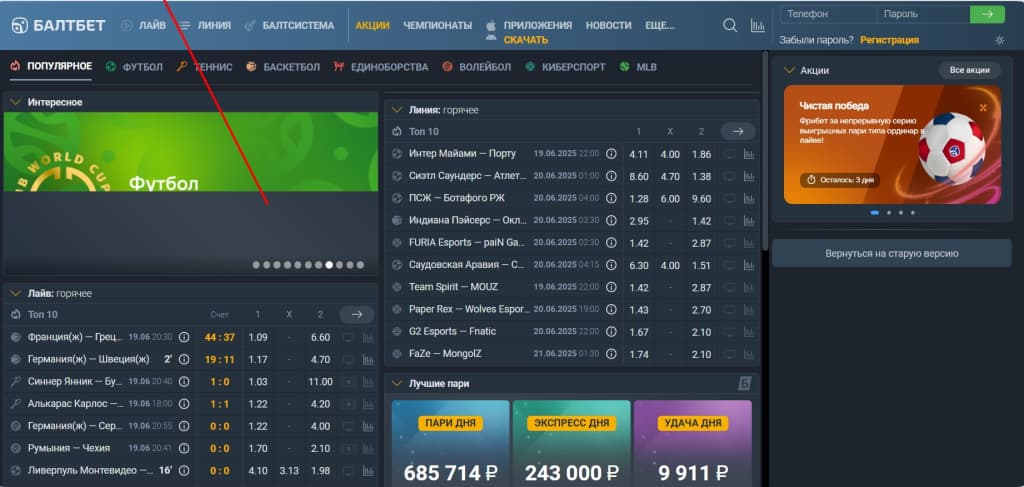Open info icon for Team Spirit — MOUZ
The image size is (1024, 487).
(611, 287)
